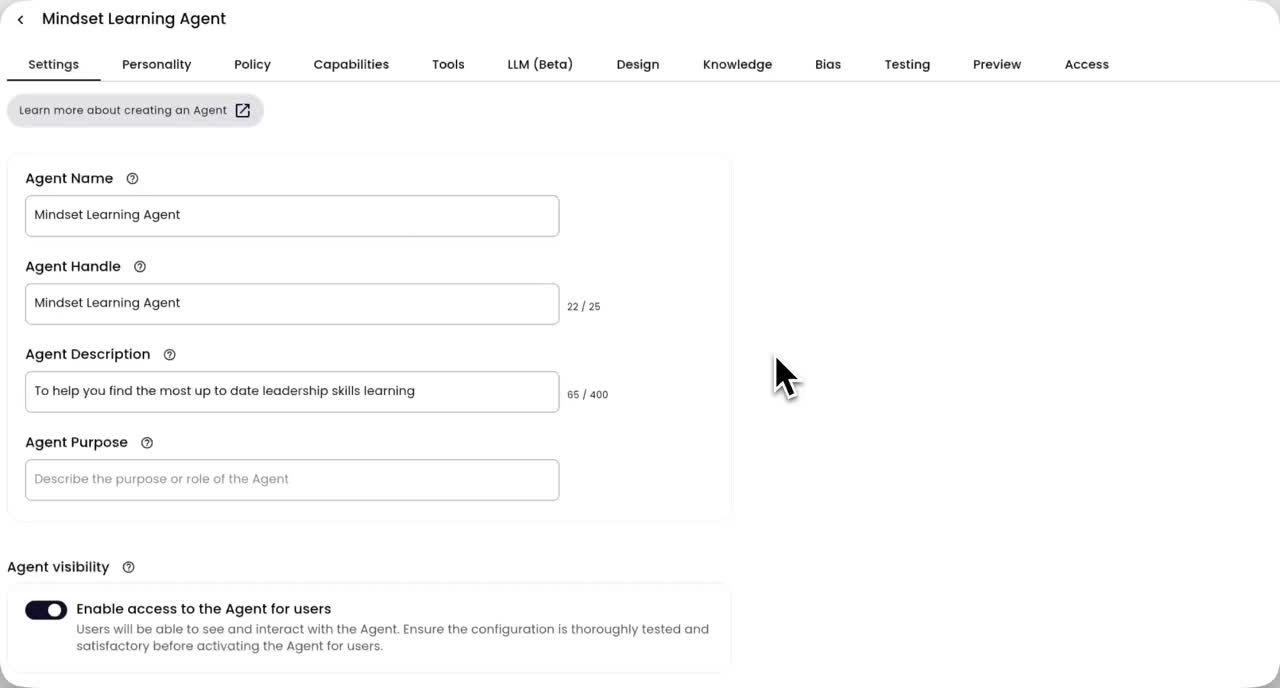Click Learn more about creating an Agent
This screenshot has width=1280, height=688.
pyautogui.click(x=135, y=110)
